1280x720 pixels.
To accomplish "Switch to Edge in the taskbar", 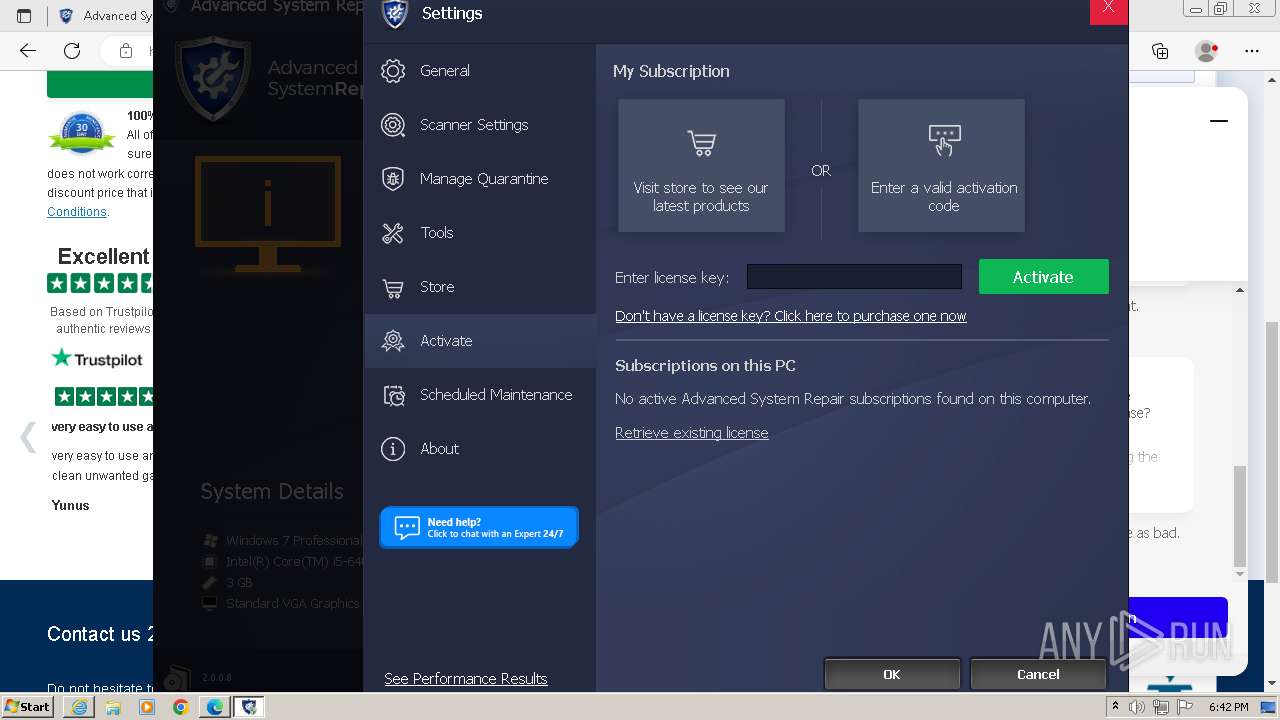I will (x=215, y=707).
